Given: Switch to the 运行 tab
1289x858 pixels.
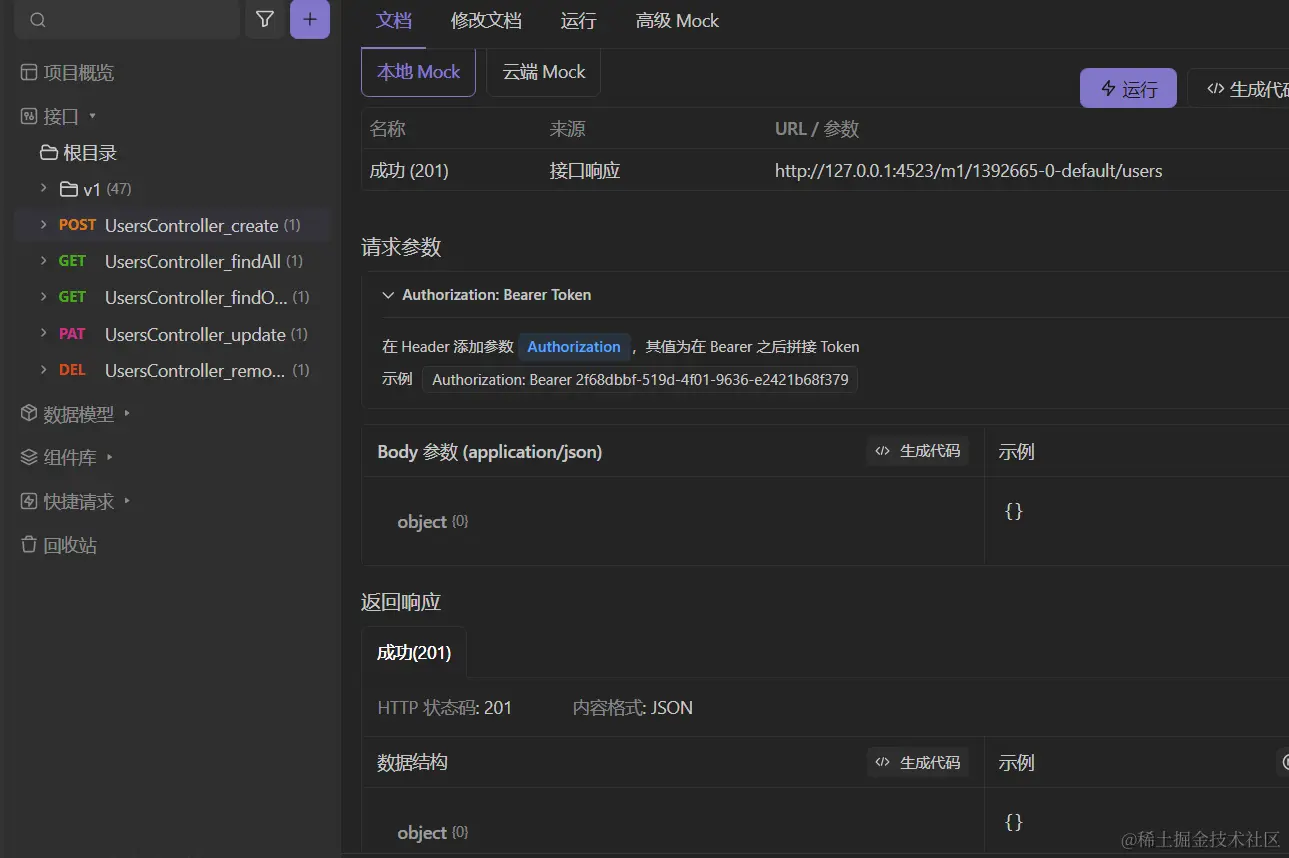Looking at the screenshot, I should [x=579, y=21].
